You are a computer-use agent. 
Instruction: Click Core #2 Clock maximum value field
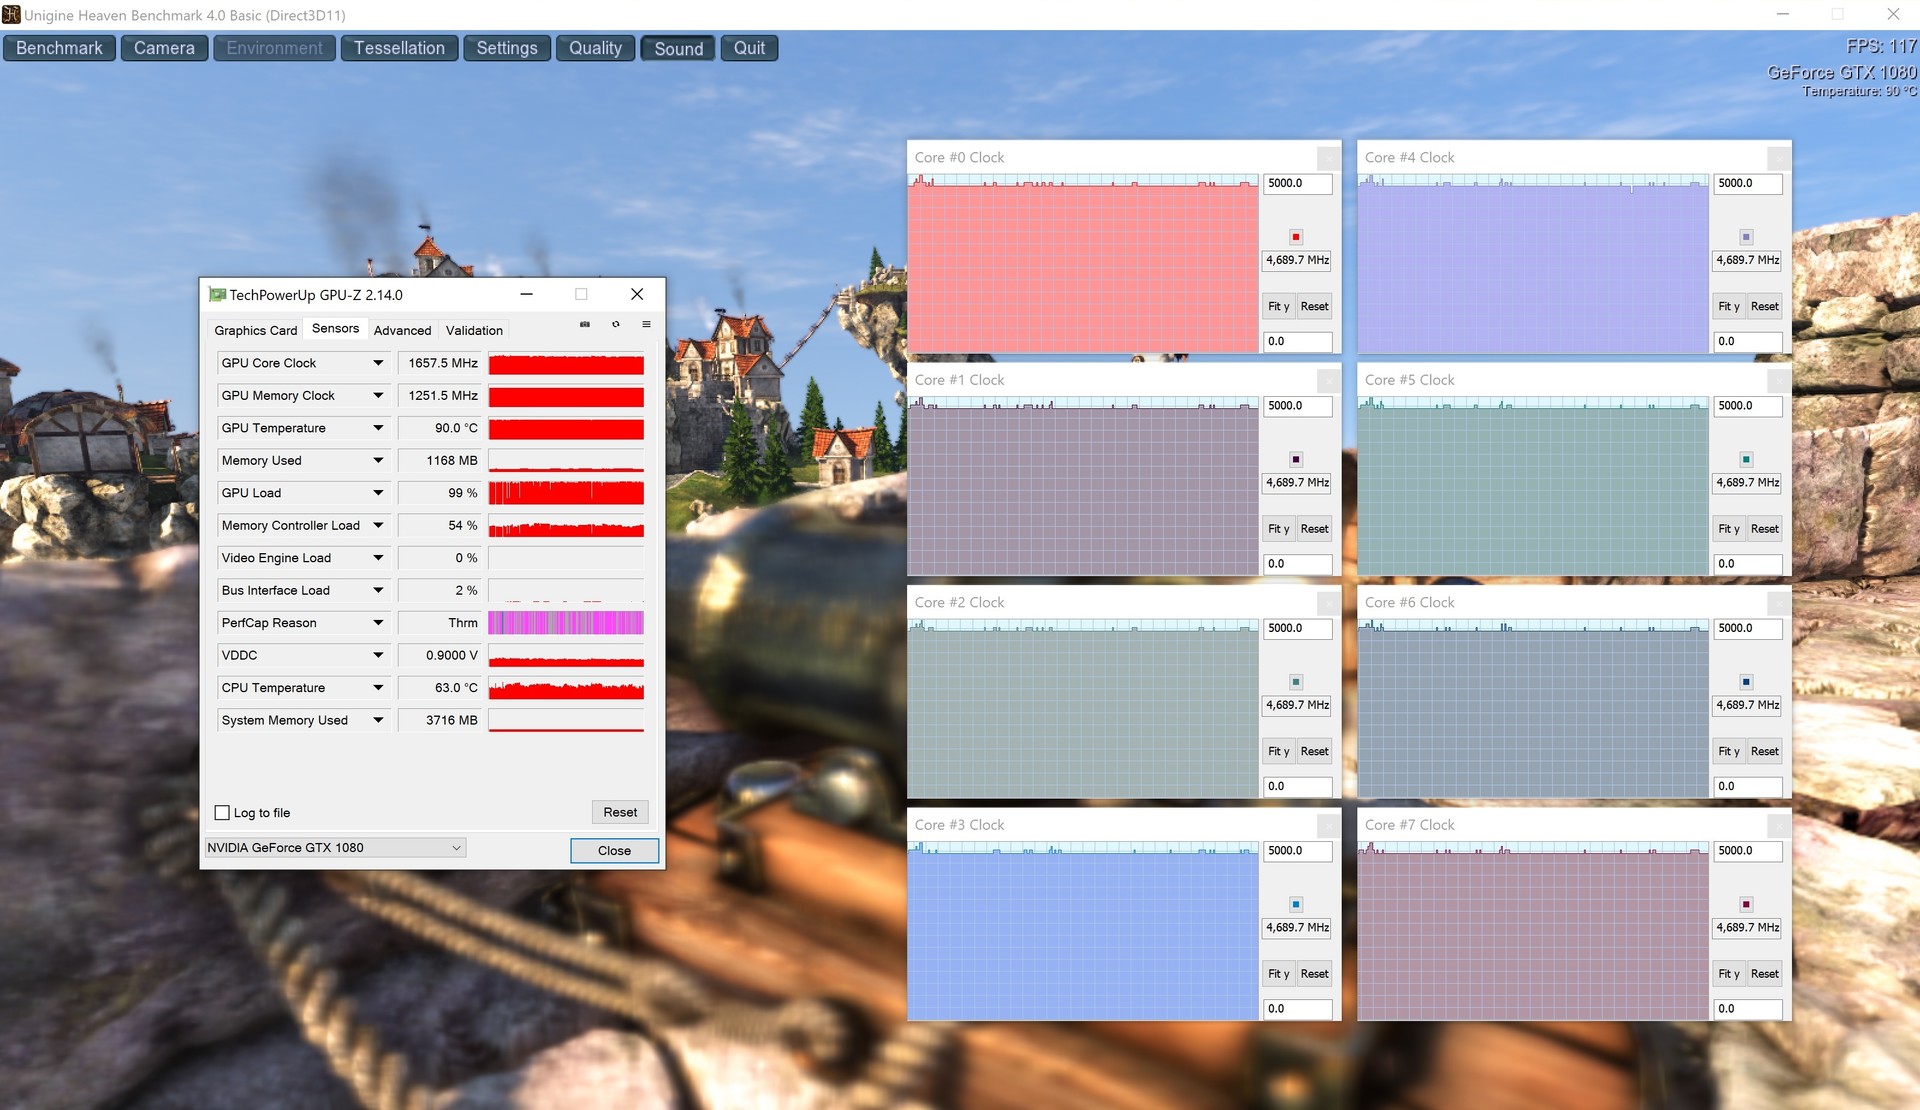[x=1297, y=629]
